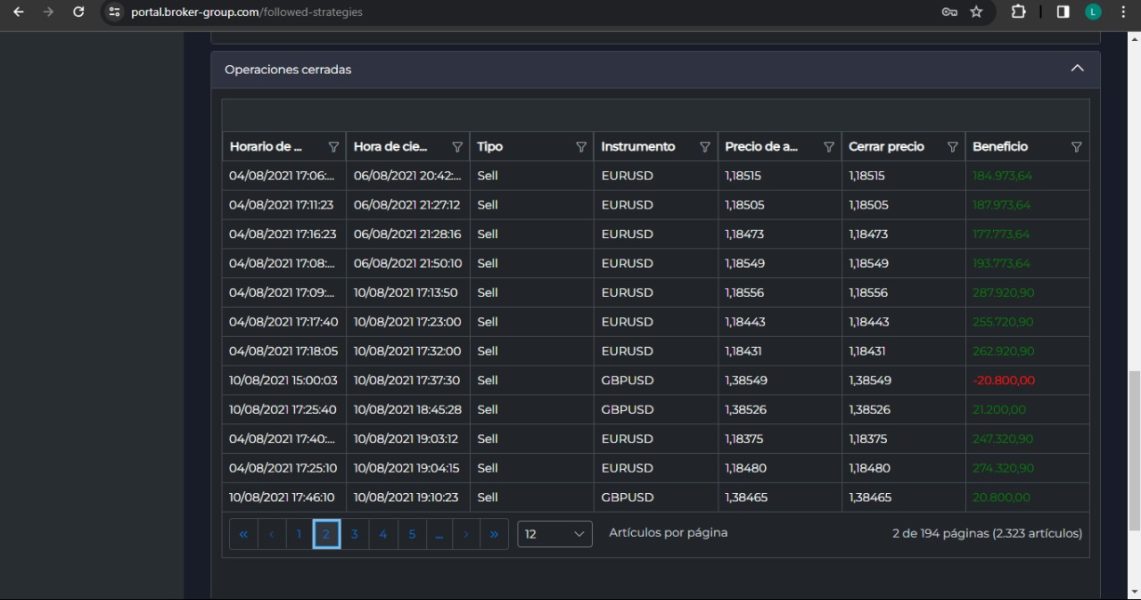
Task: Filter the Horario de apertura column
Action: (333, 147)
